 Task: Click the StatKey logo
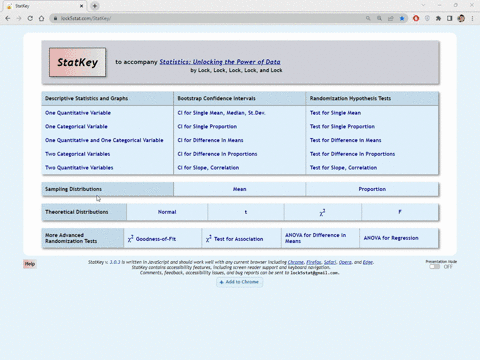pos(77,62)
